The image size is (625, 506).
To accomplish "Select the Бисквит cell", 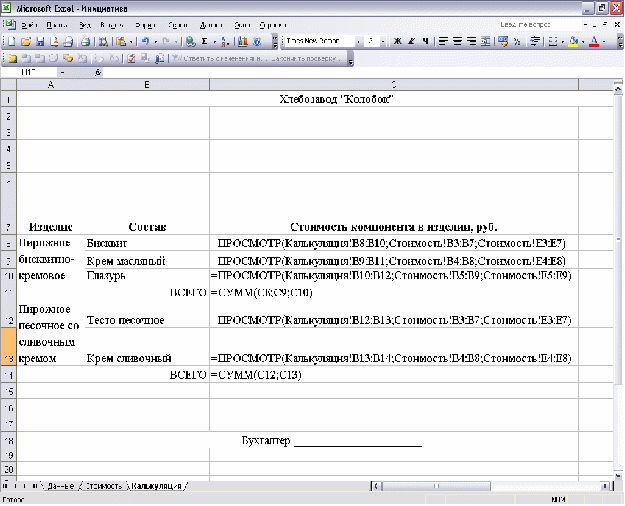I will 147,243.
